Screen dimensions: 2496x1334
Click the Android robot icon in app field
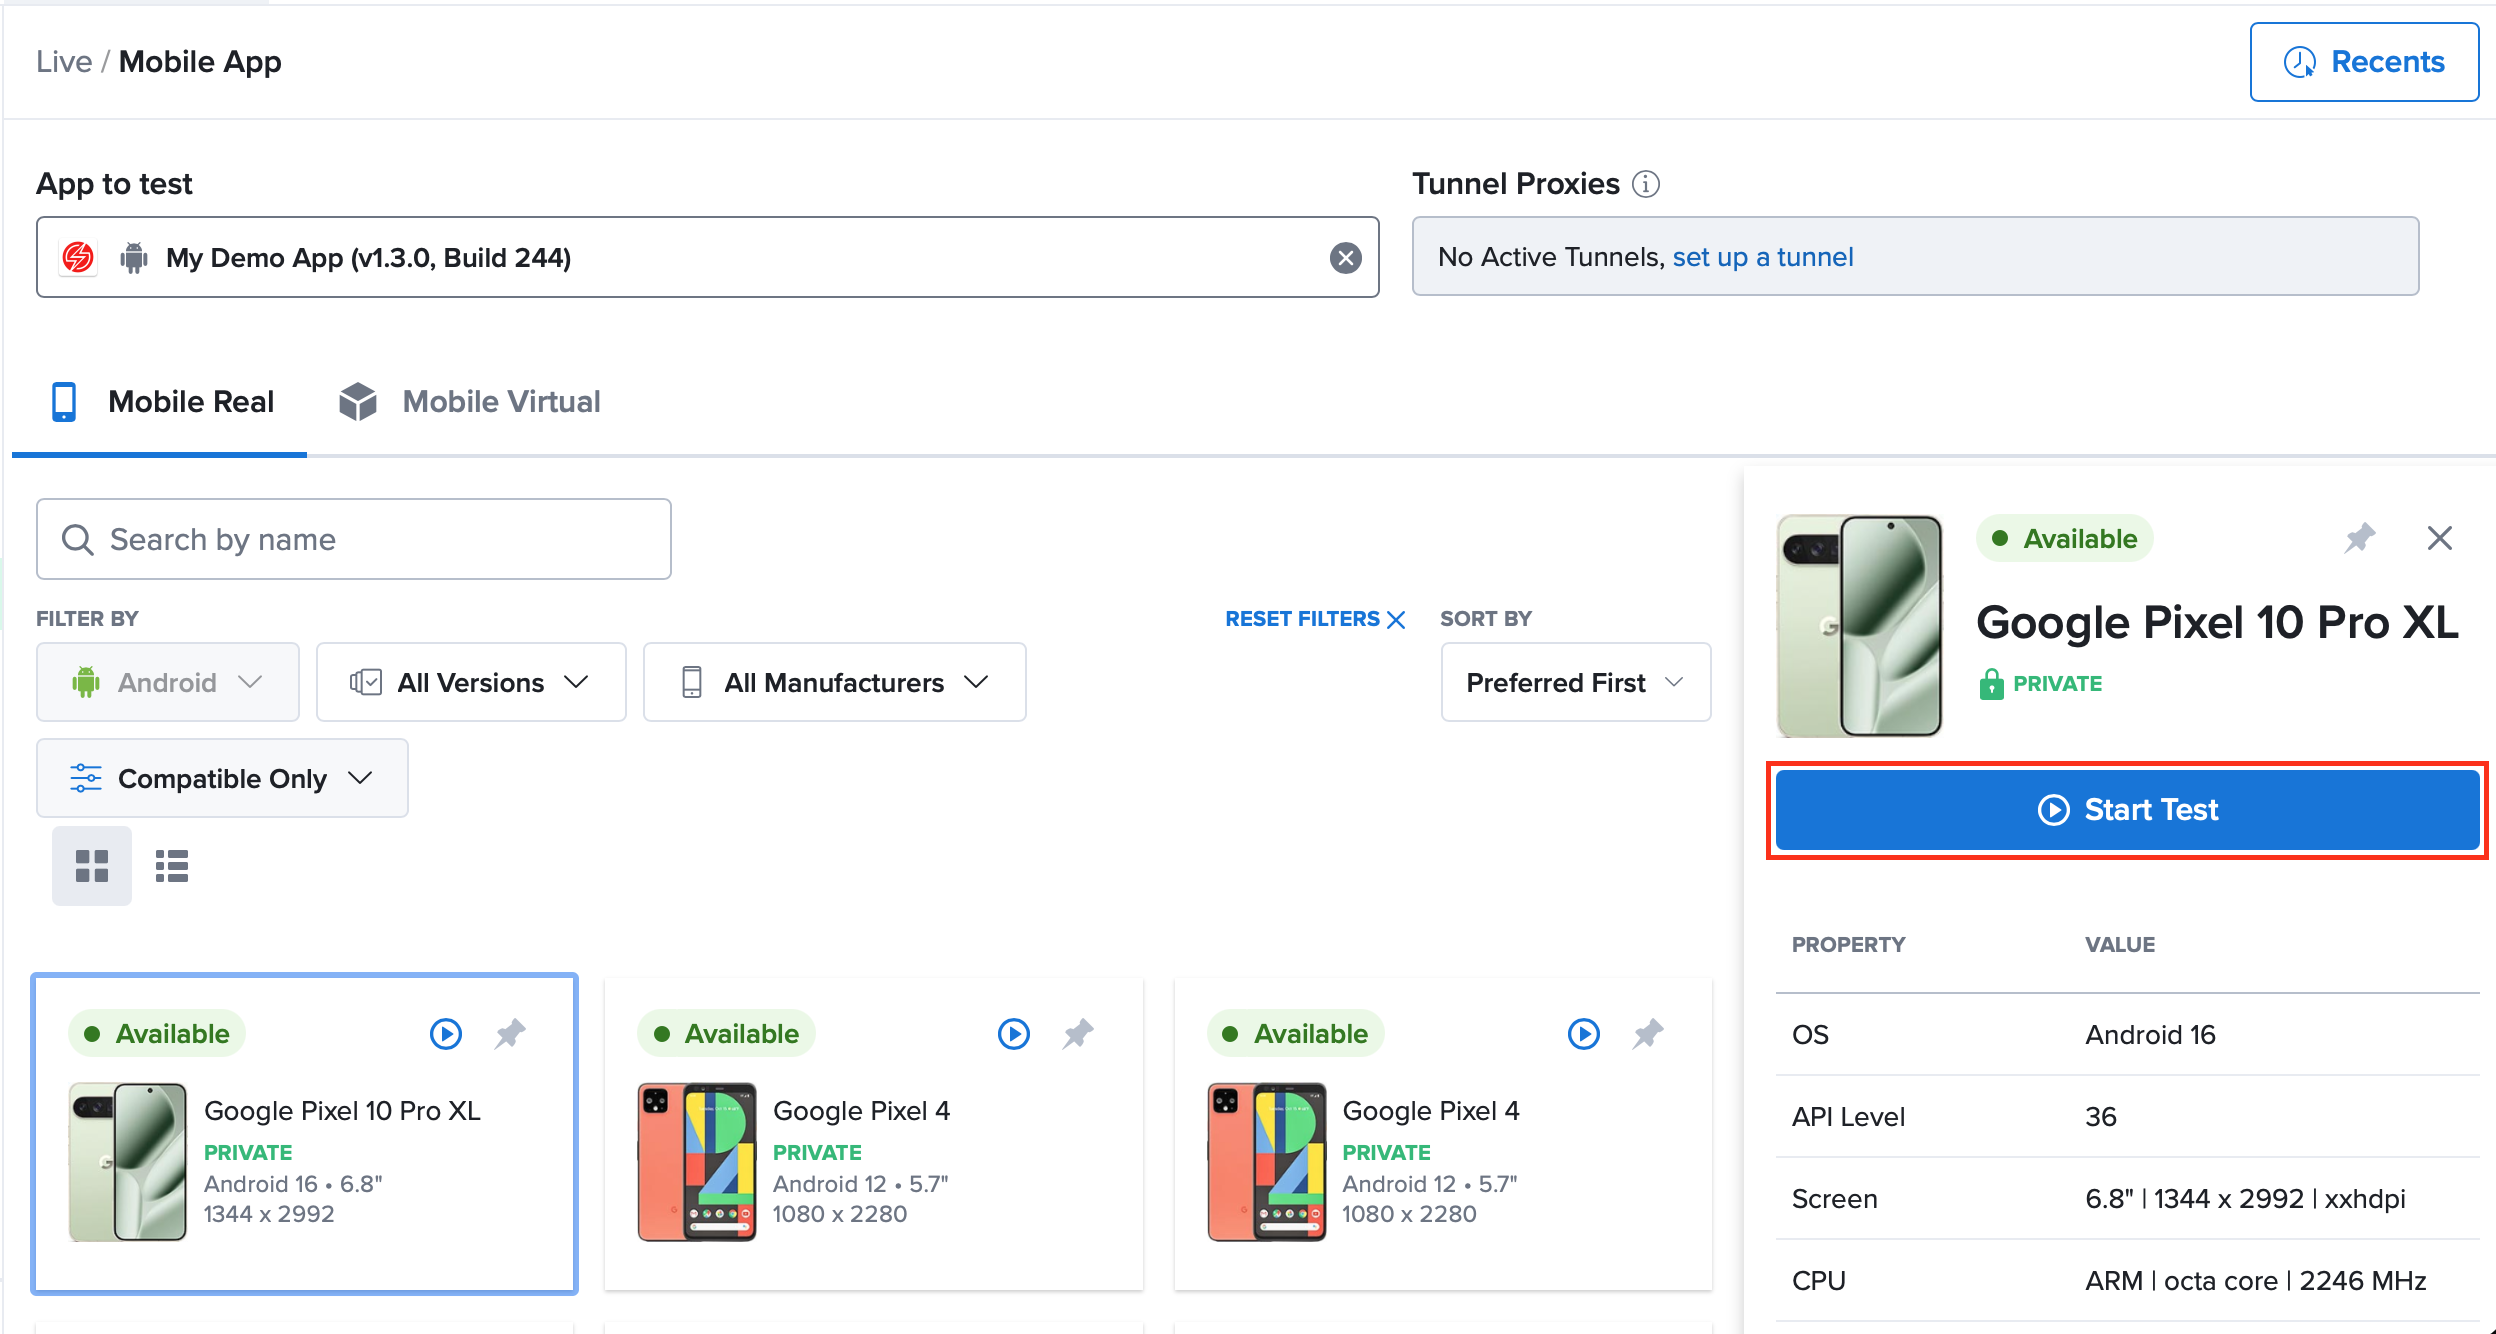[x=134, y=258]
